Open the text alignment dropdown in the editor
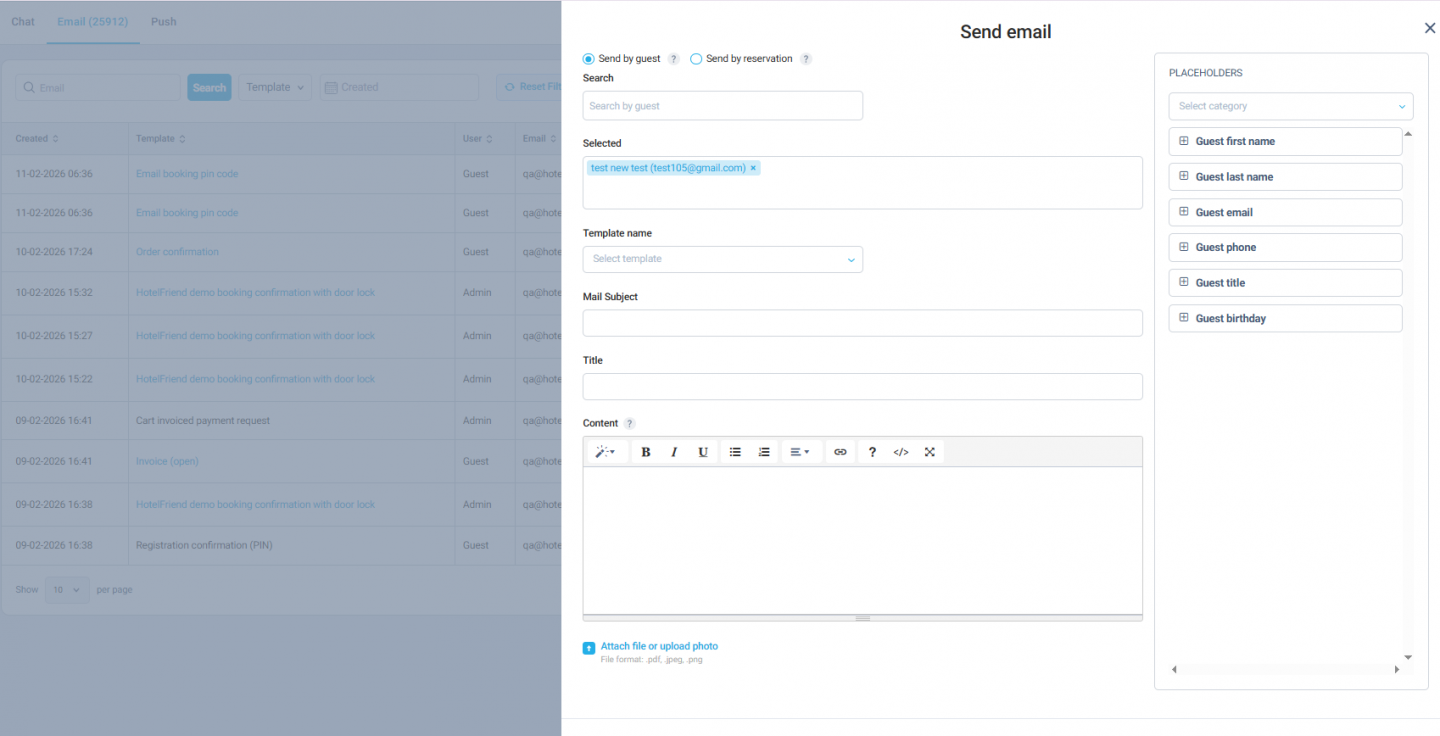Image resolution: width=1440 pixels, height=736 pixels. [x=800, y=451]
